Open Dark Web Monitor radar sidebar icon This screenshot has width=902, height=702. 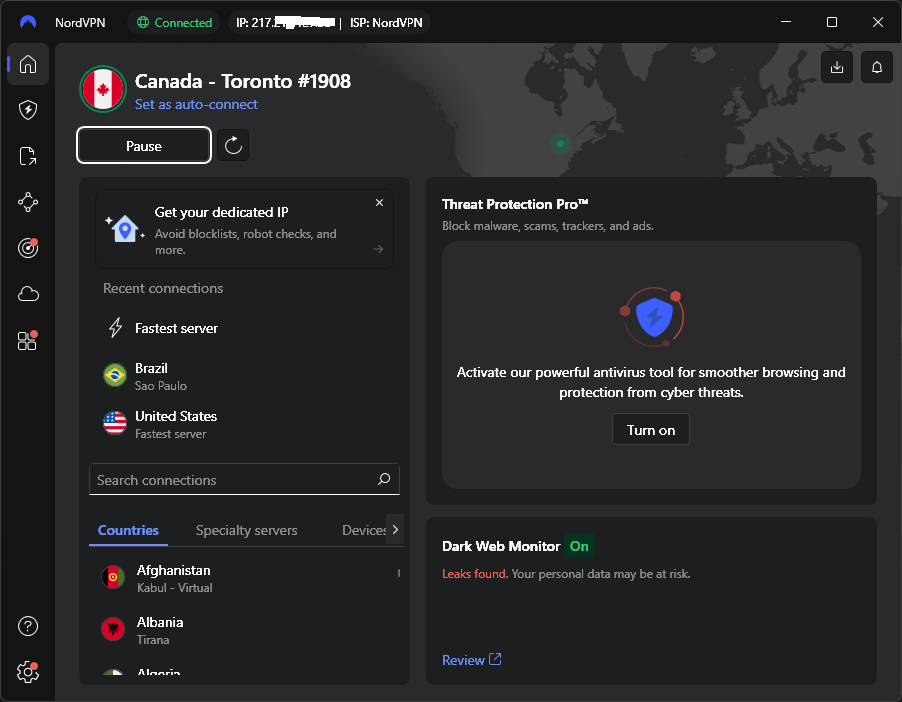28,248
